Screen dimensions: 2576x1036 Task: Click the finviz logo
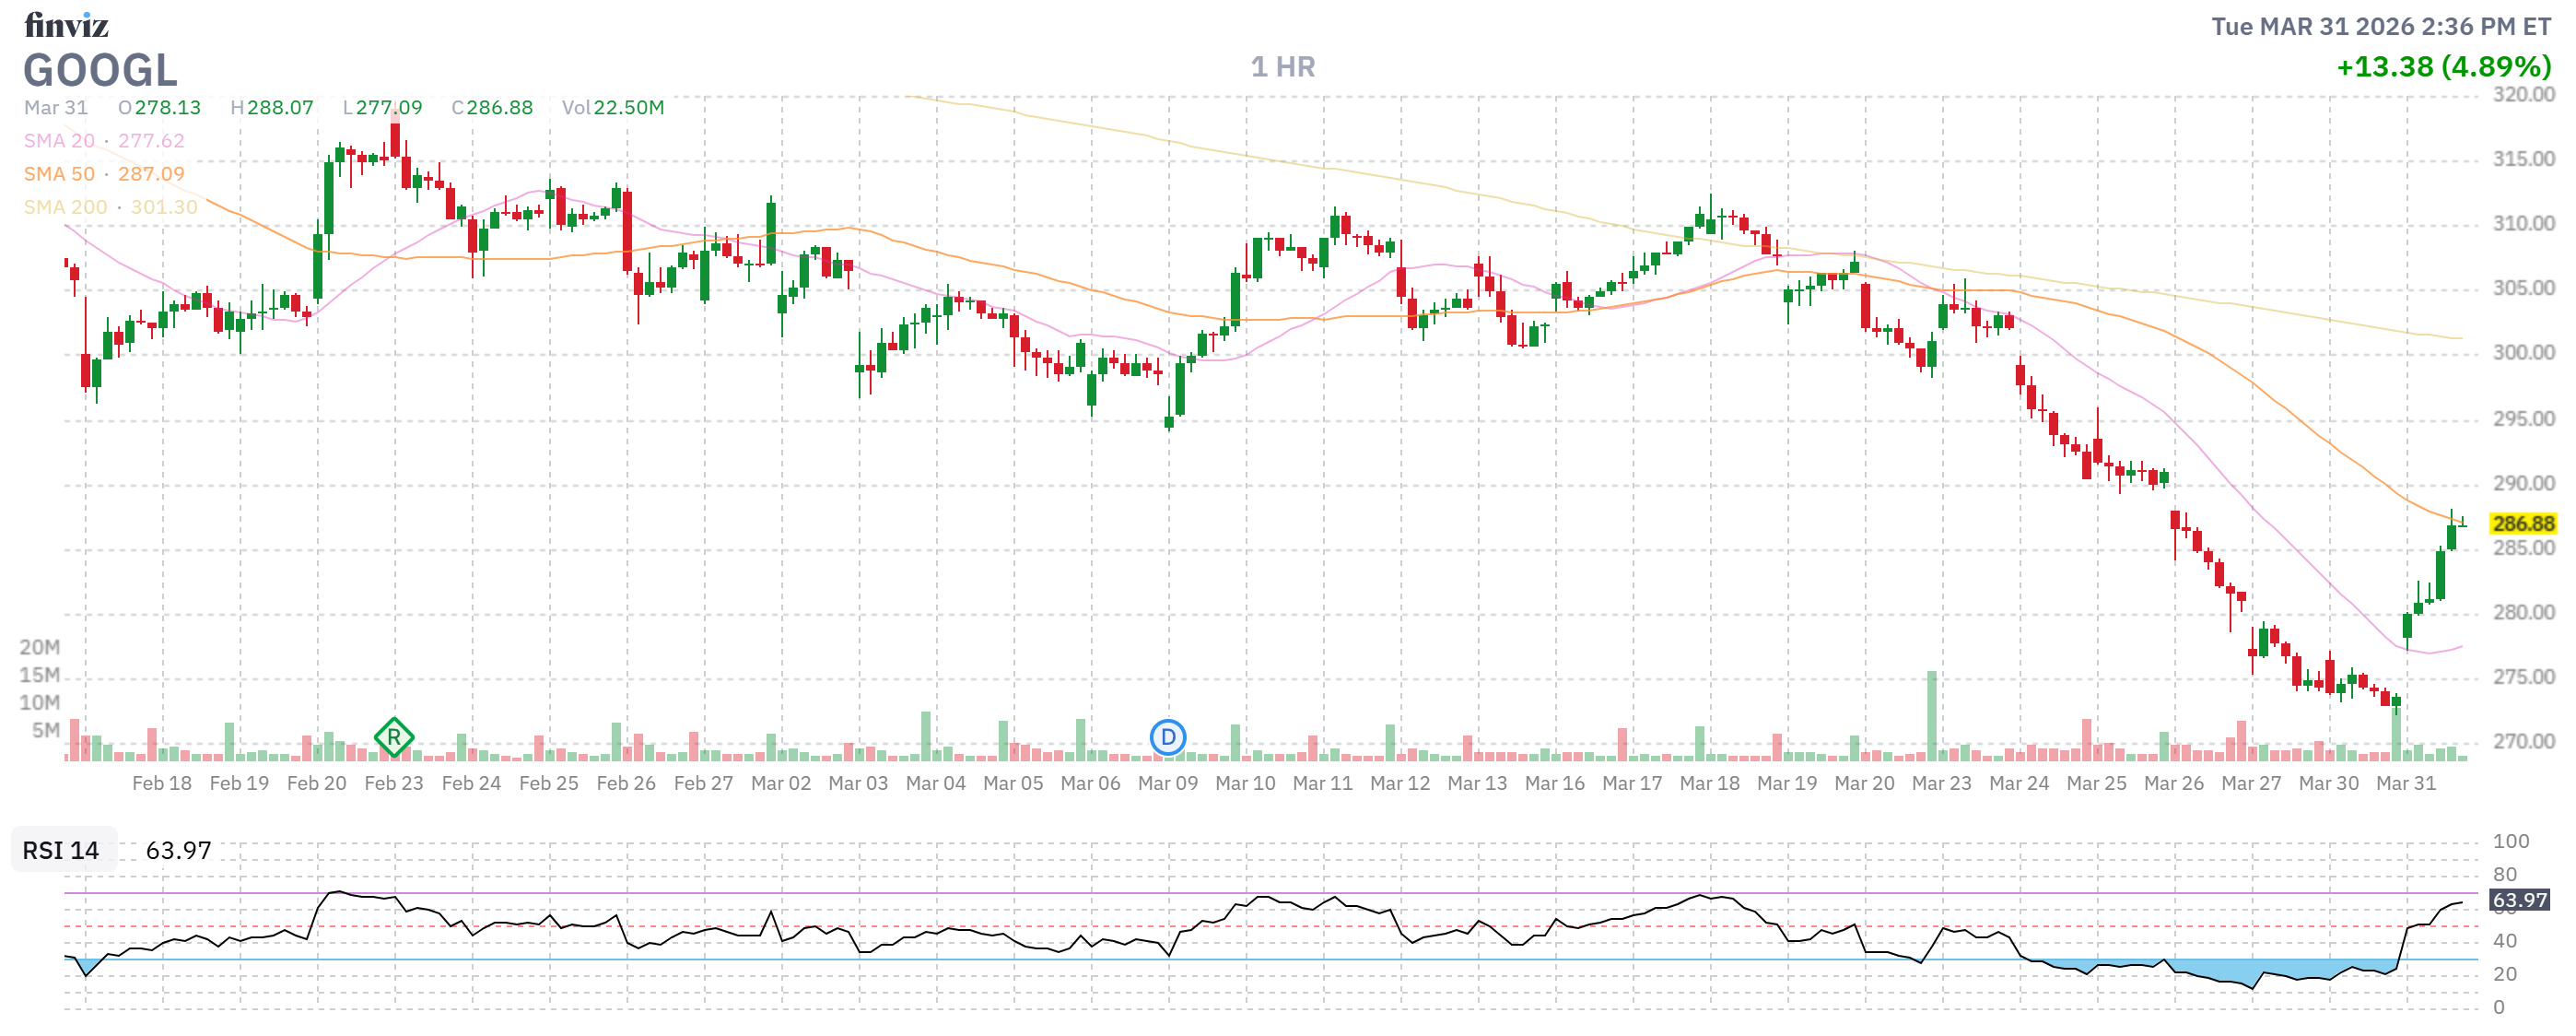[66, 25]
